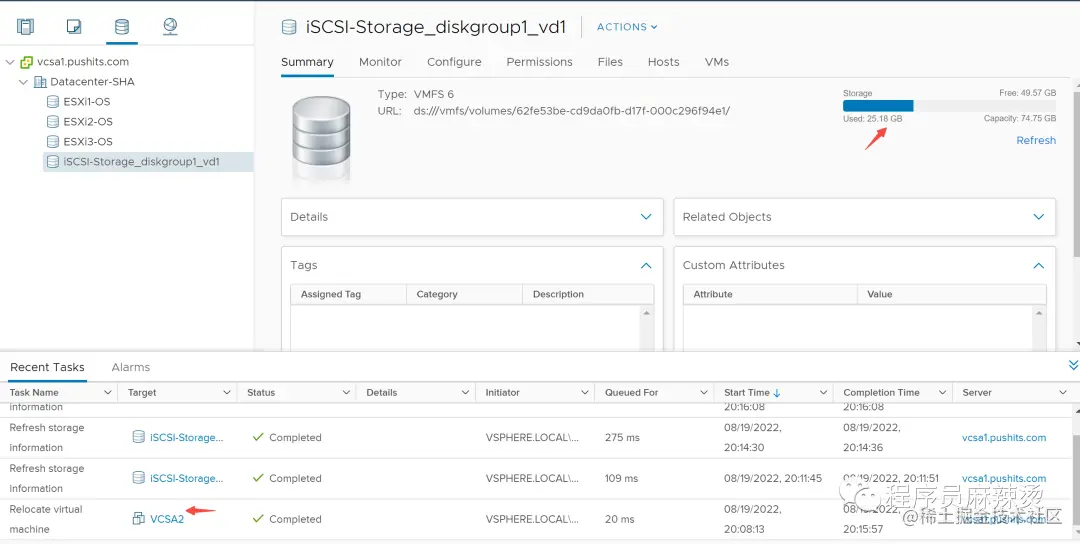Open vcsa1.pushits.com server link in 275 ms row
This screenshot has height=544, width=1080.
point(1004,437)
